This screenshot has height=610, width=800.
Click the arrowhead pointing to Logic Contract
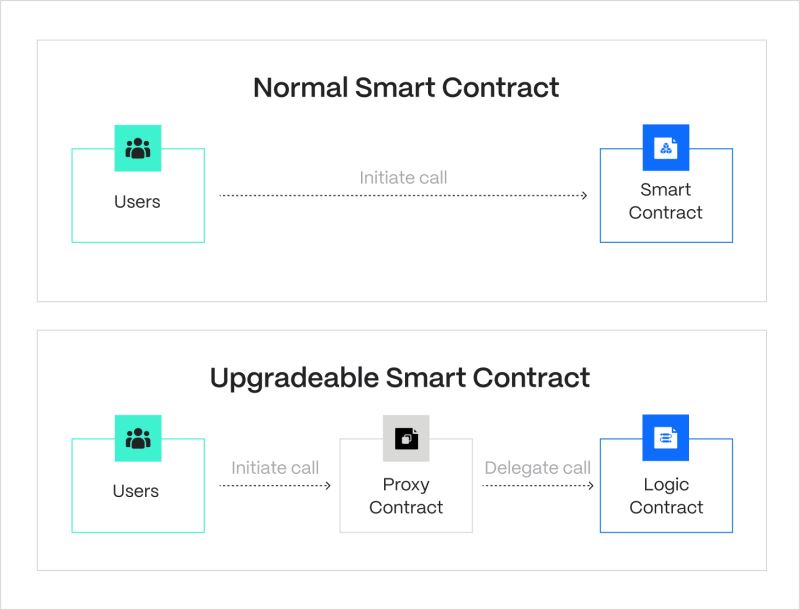point(591,485)
